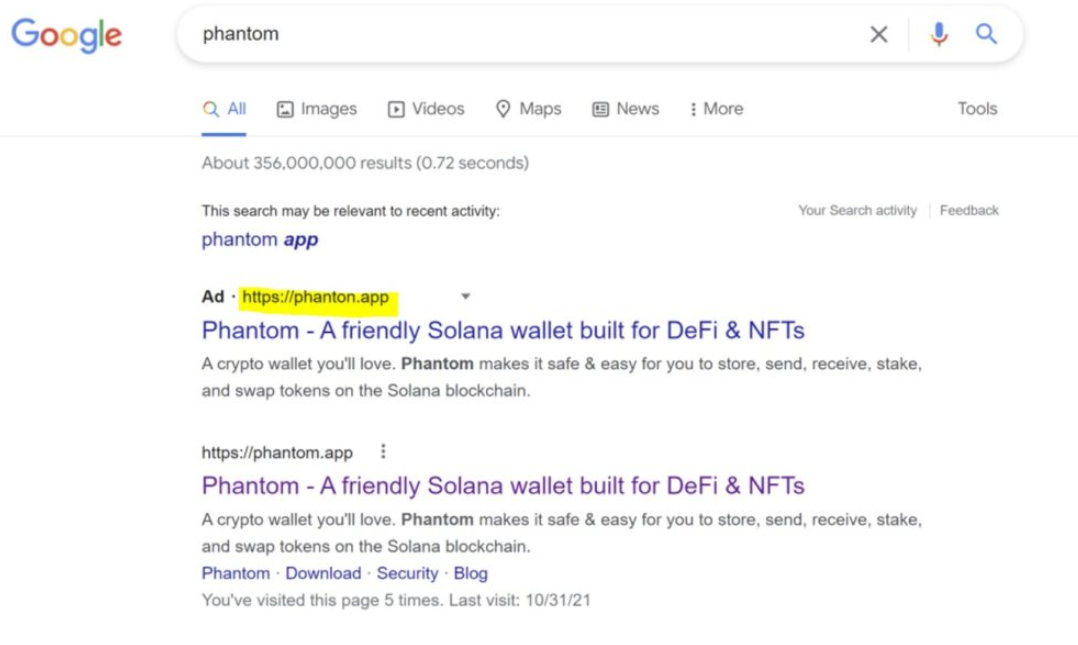
Task: Click the bold 'Ad' label
Action: (x=212, y=297)
